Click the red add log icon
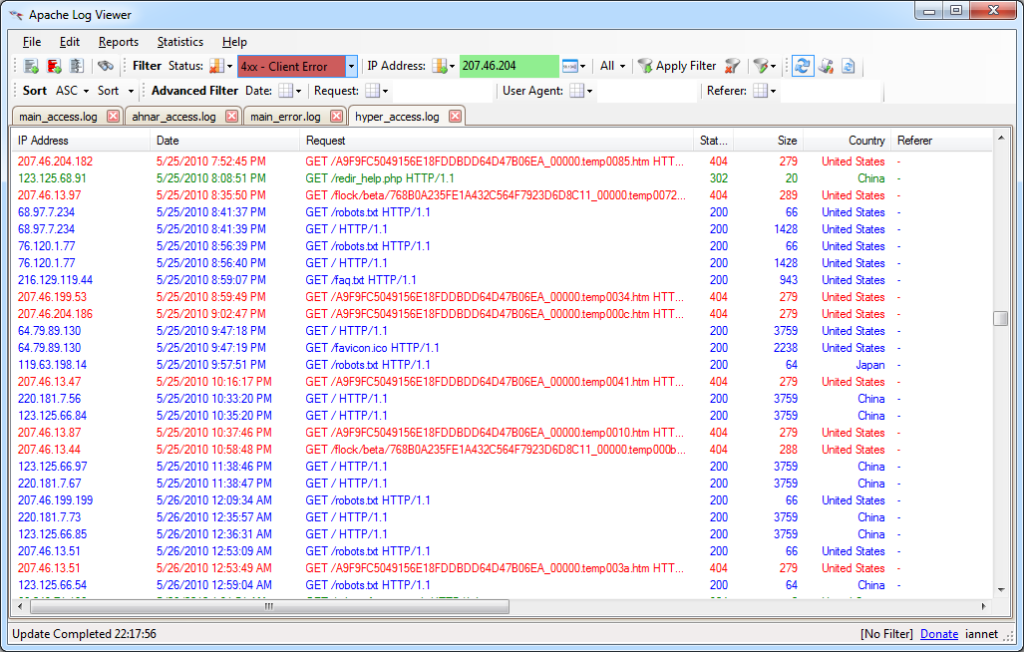This screenshot has width=1024, height=652. click(x=54, y=66)
